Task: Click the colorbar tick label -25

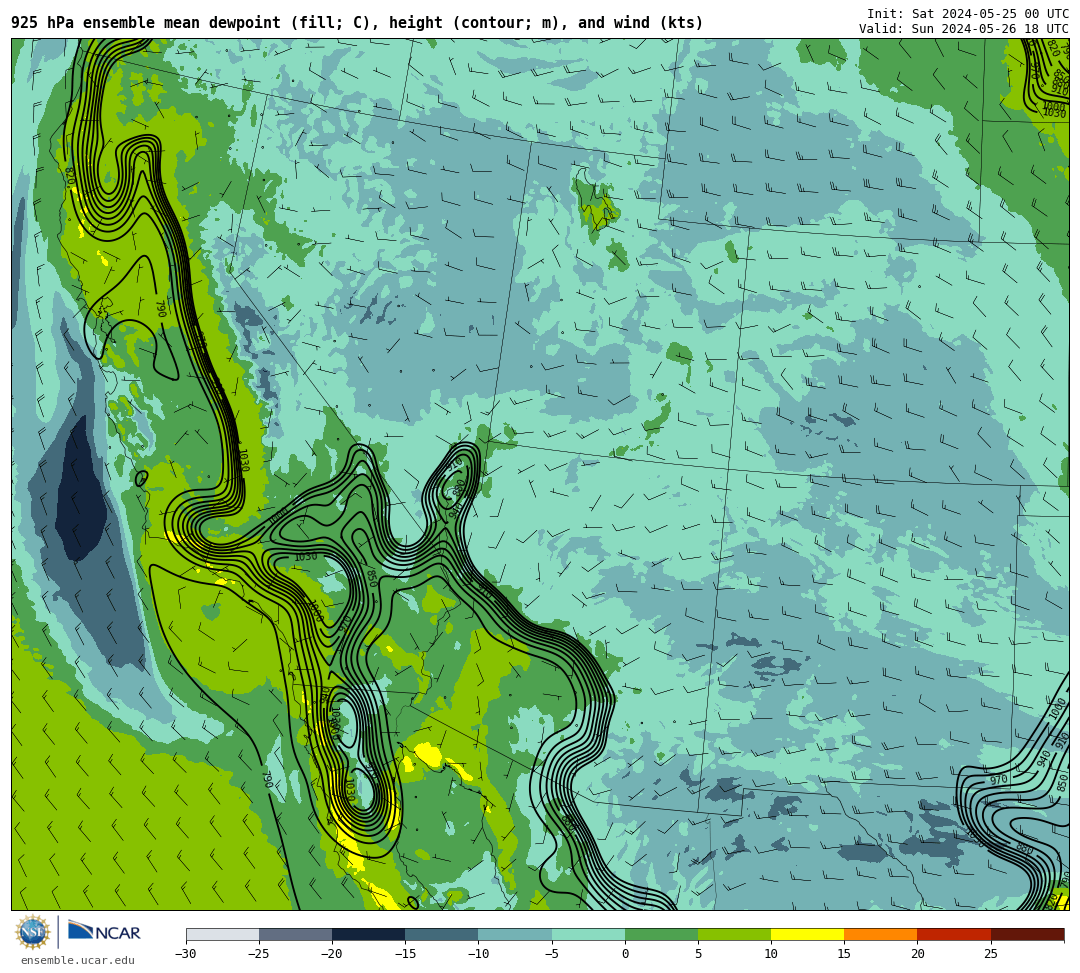Action: pos(259,954)
